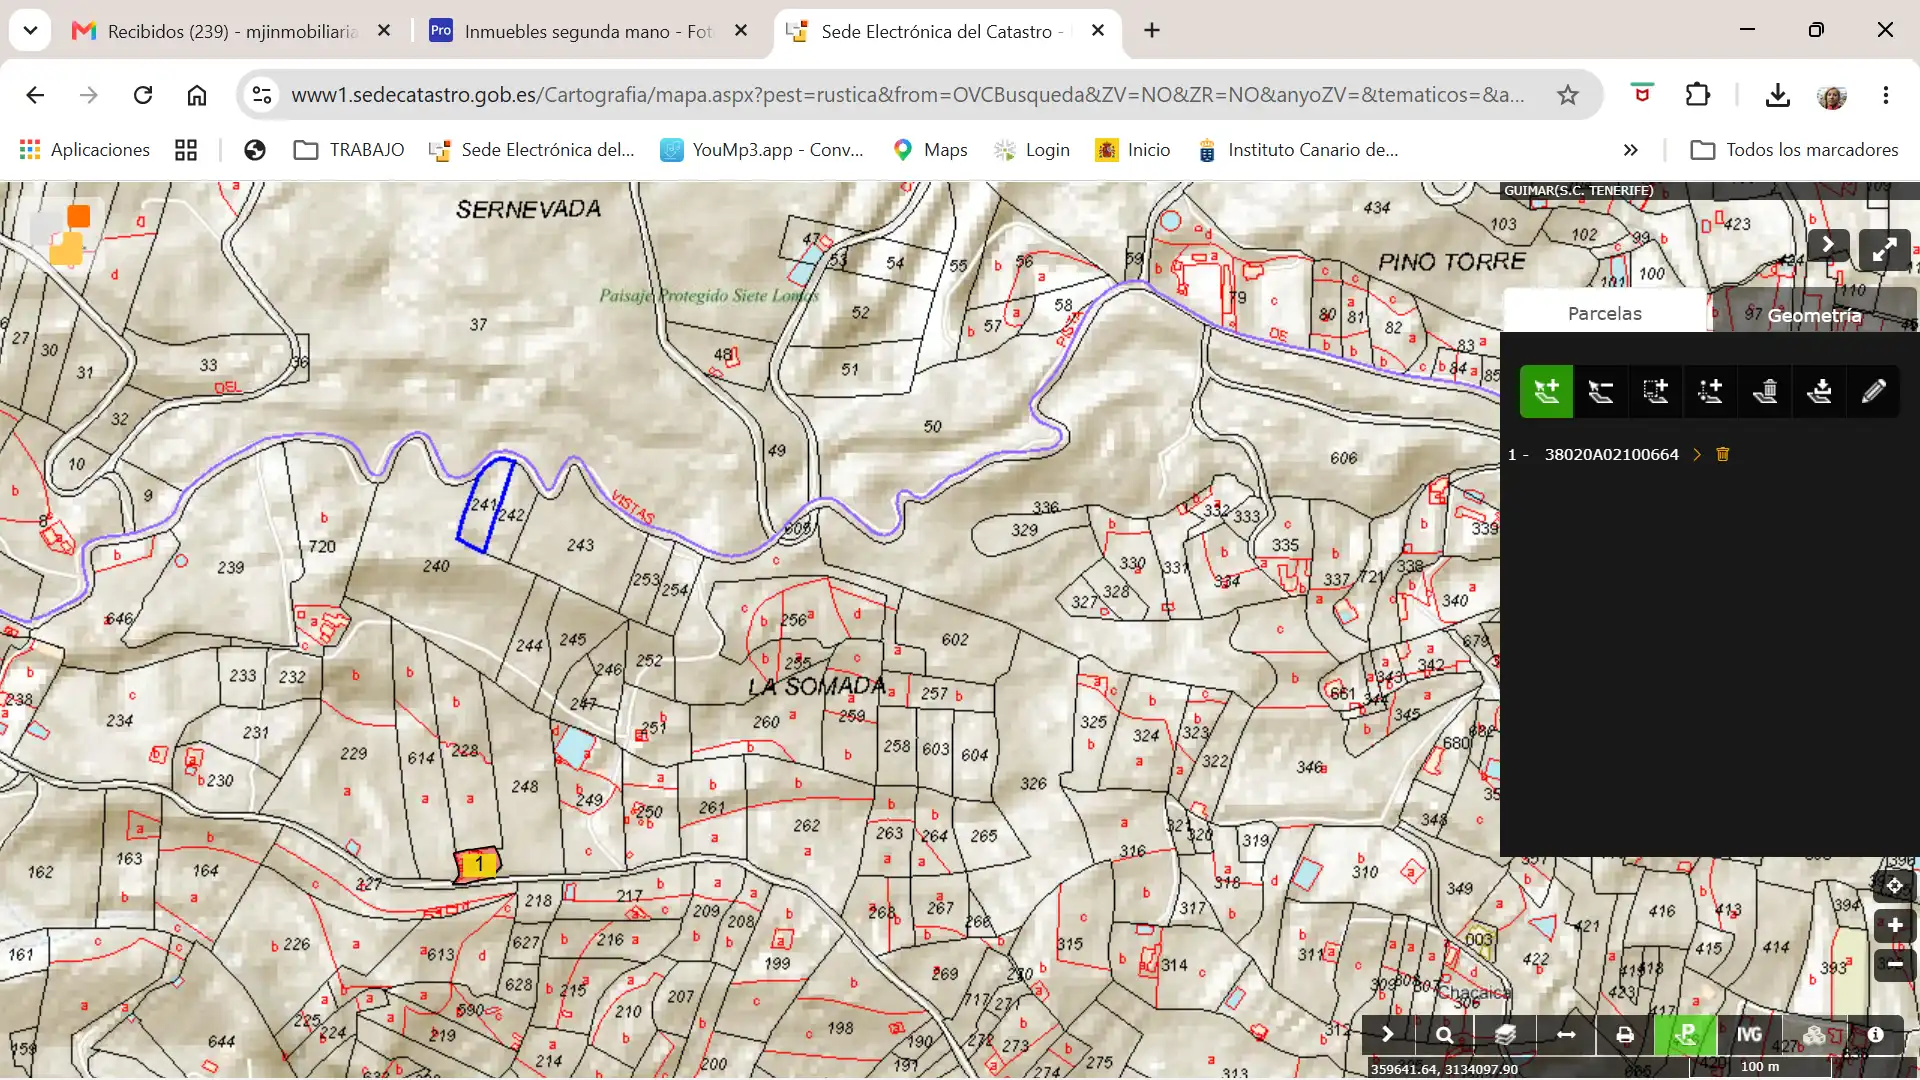View site information icon in address bar
This screenshot has height=1080, width=1920.
pyautogui.click(x=262, y=95)
